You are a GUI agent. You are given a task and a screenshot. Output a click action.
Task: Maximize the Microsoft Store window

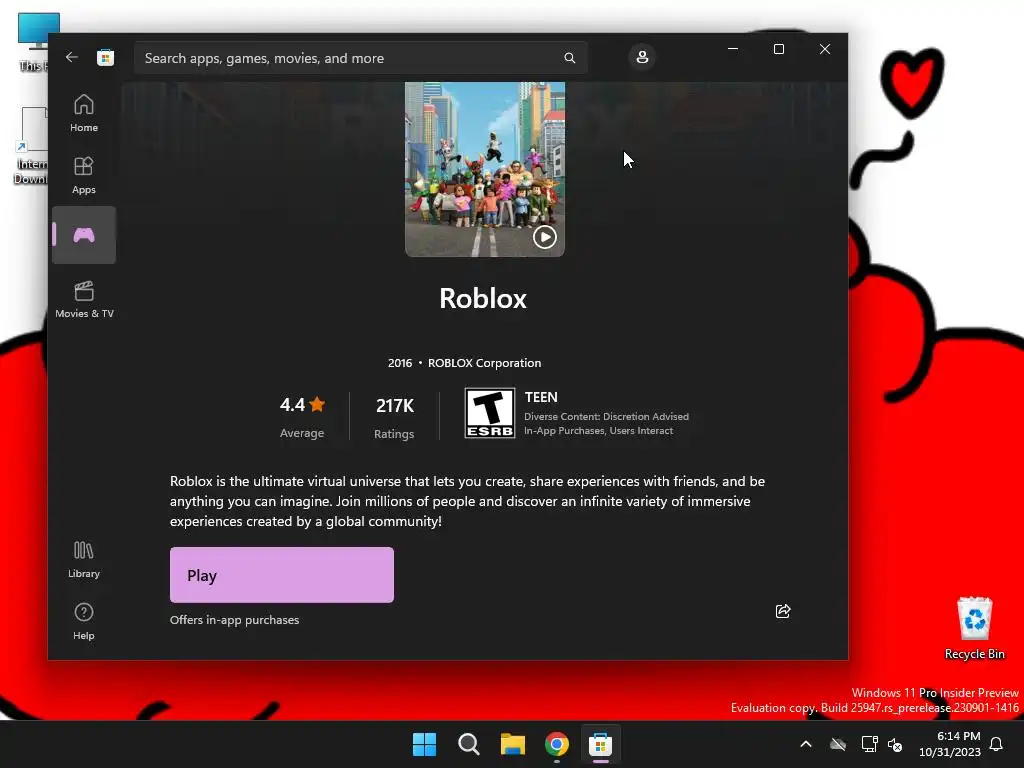(x=778, y=49)
